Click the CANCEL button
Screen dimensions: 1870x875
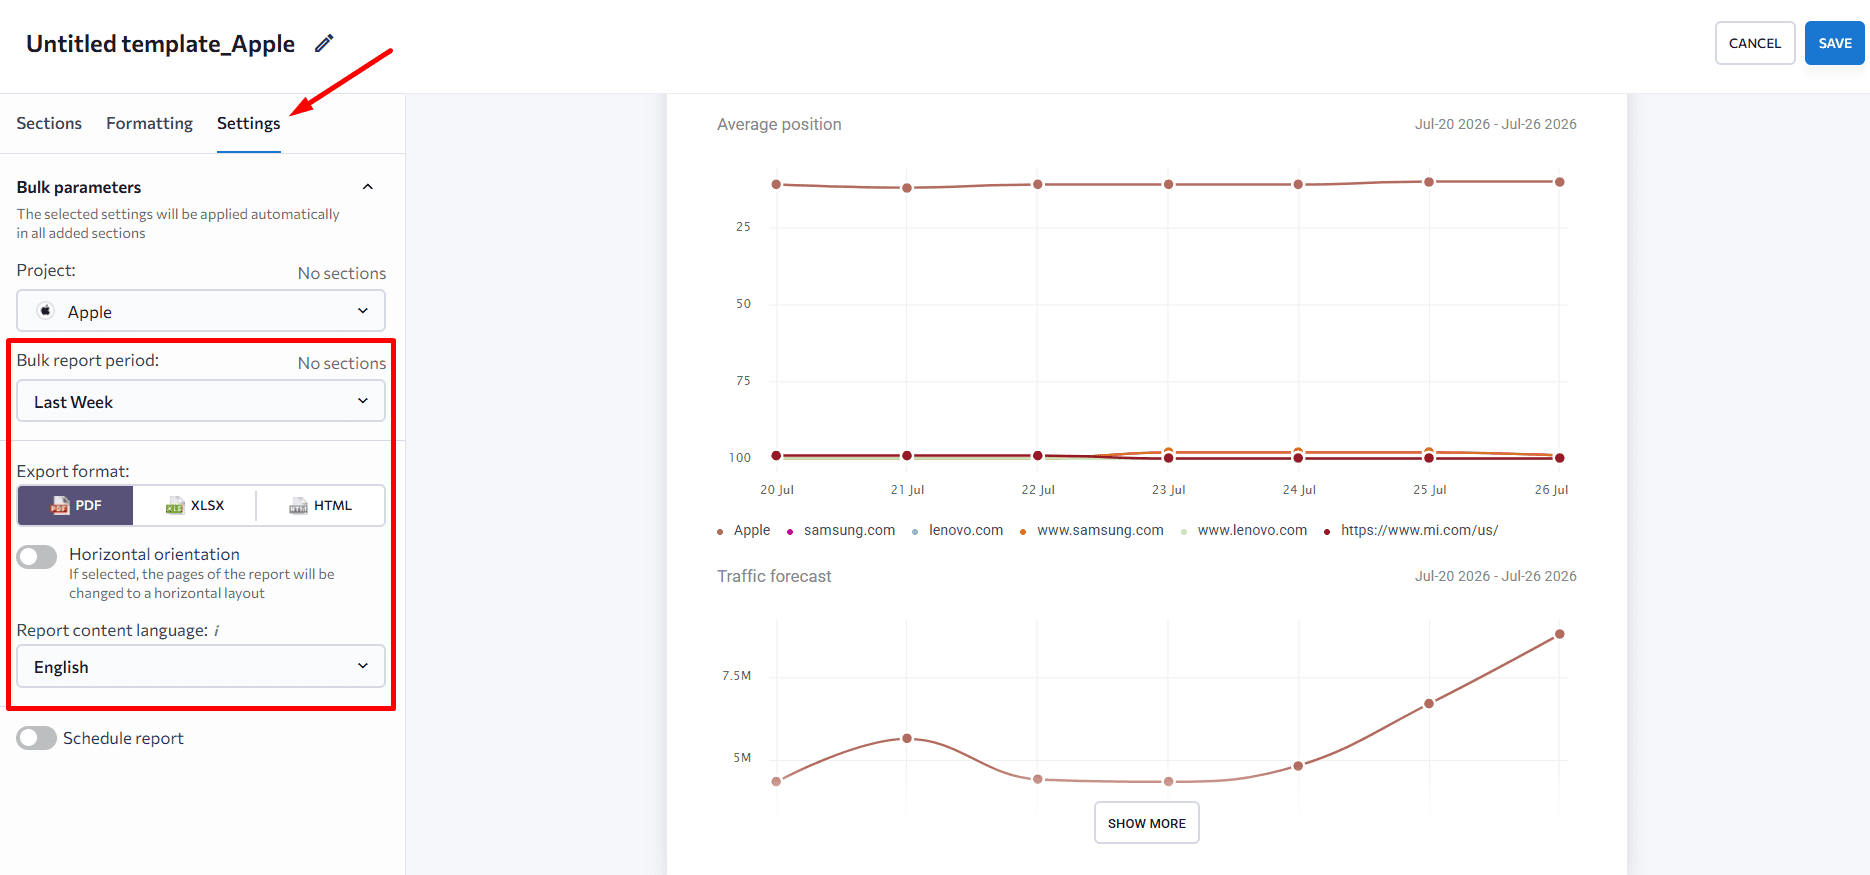pos(1755,43)
